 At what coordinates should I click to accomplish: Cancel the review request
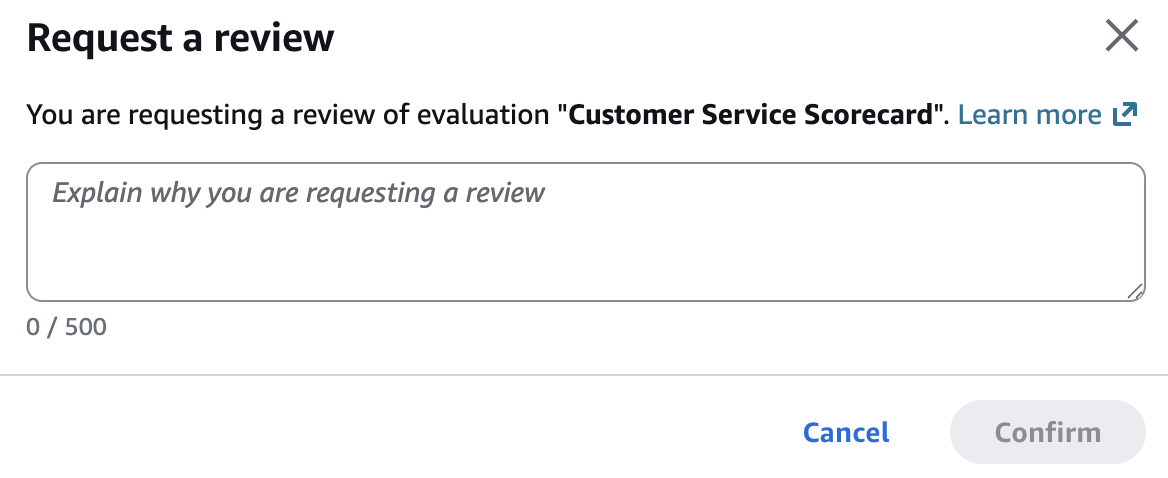click(x=846, y=433)
